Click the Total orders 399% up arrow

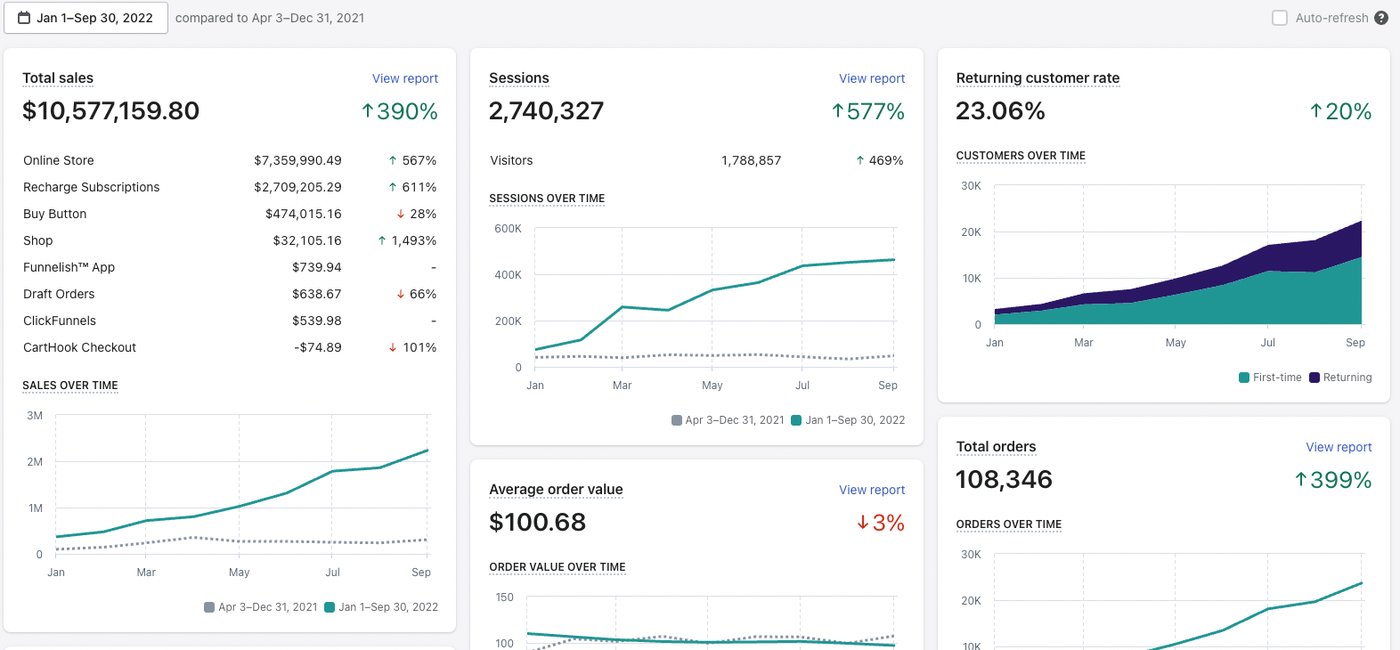pyautogui.click(x=1301, y=480)
